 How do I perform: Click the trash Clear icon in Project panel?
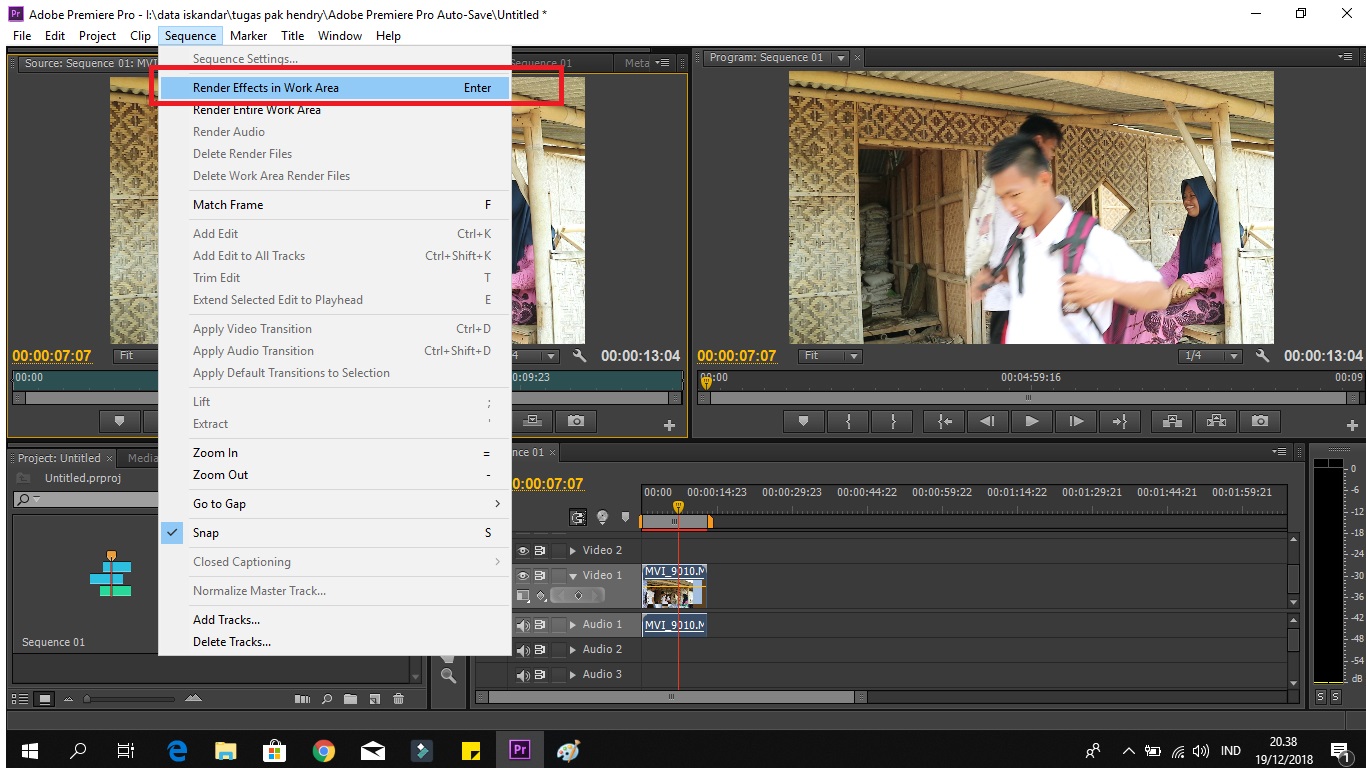(399, 699)
